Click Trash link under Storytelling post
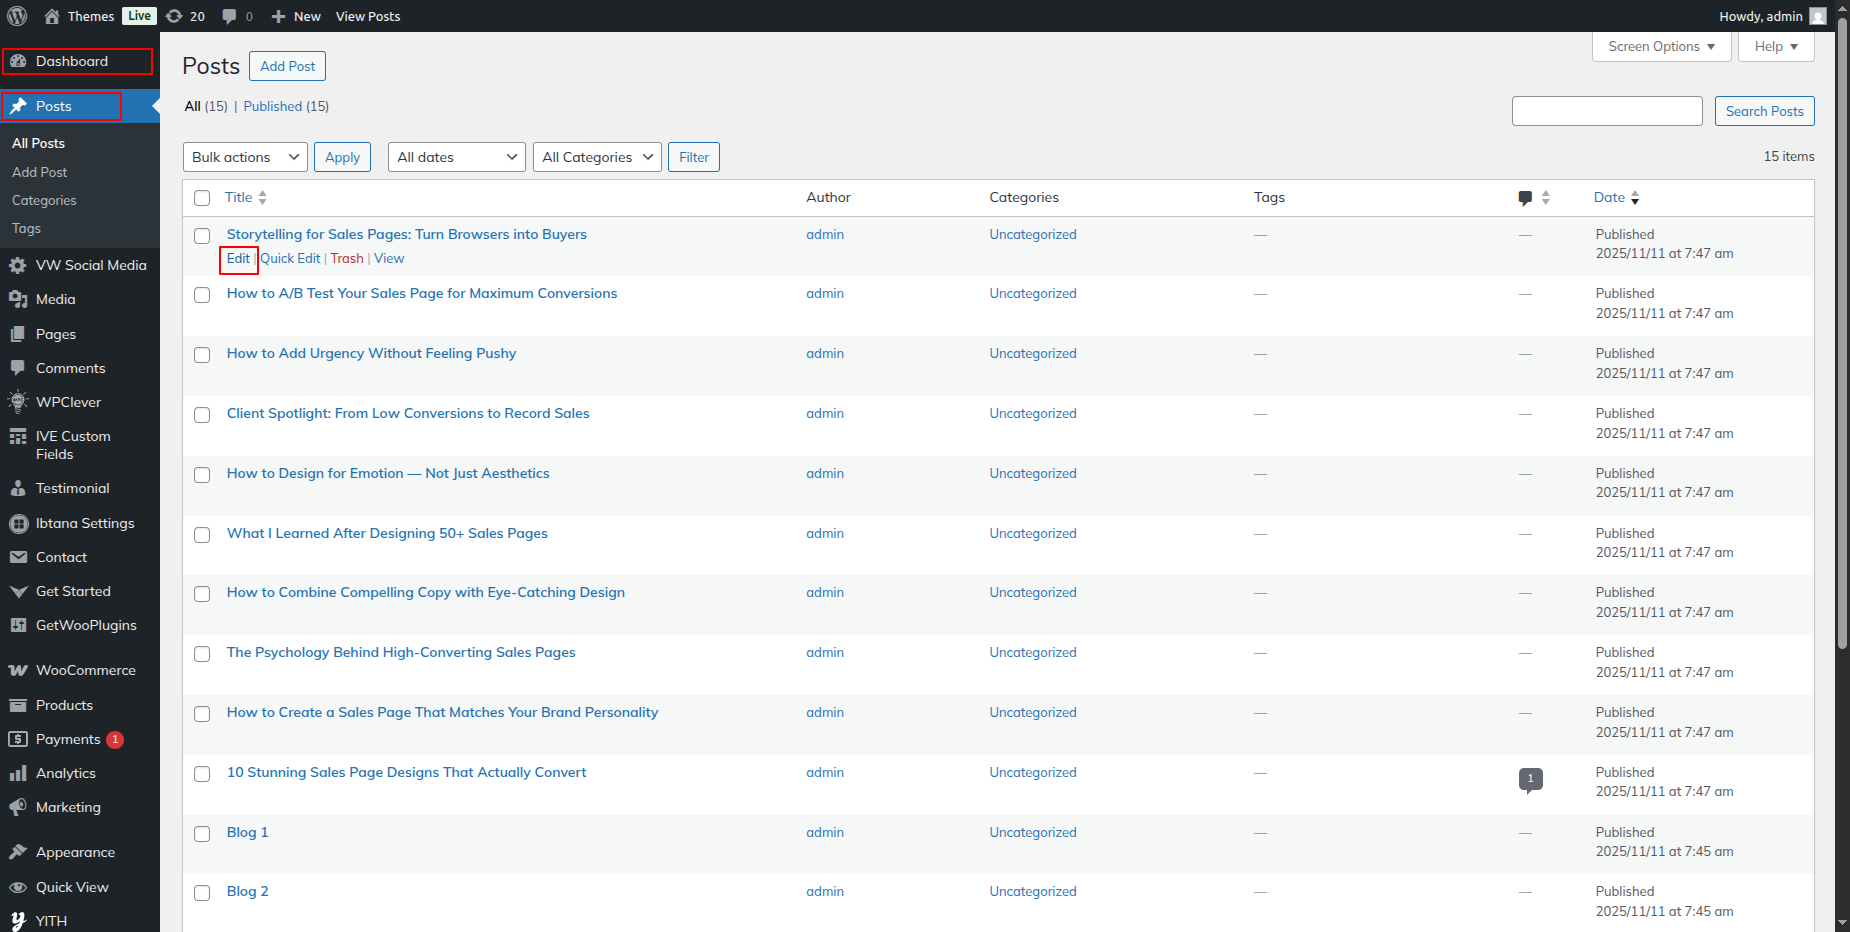This screenshot has height=932, width=1850. pos(347,258)
